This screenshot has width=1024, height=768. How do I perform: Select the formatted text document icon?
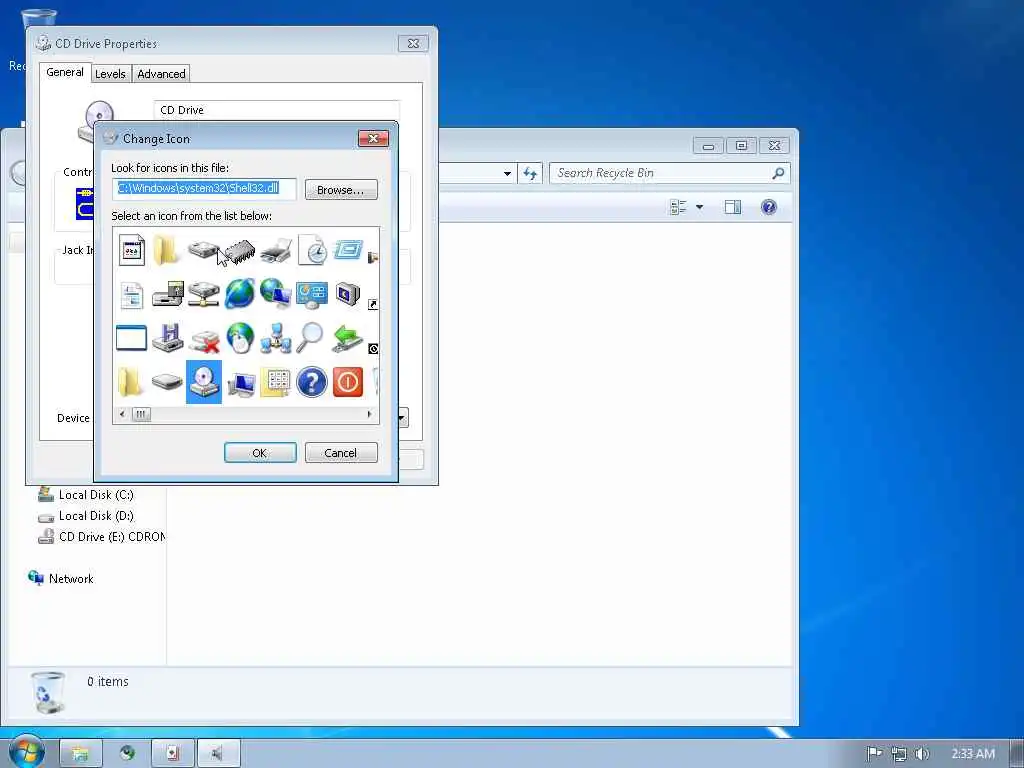(131, 295)
